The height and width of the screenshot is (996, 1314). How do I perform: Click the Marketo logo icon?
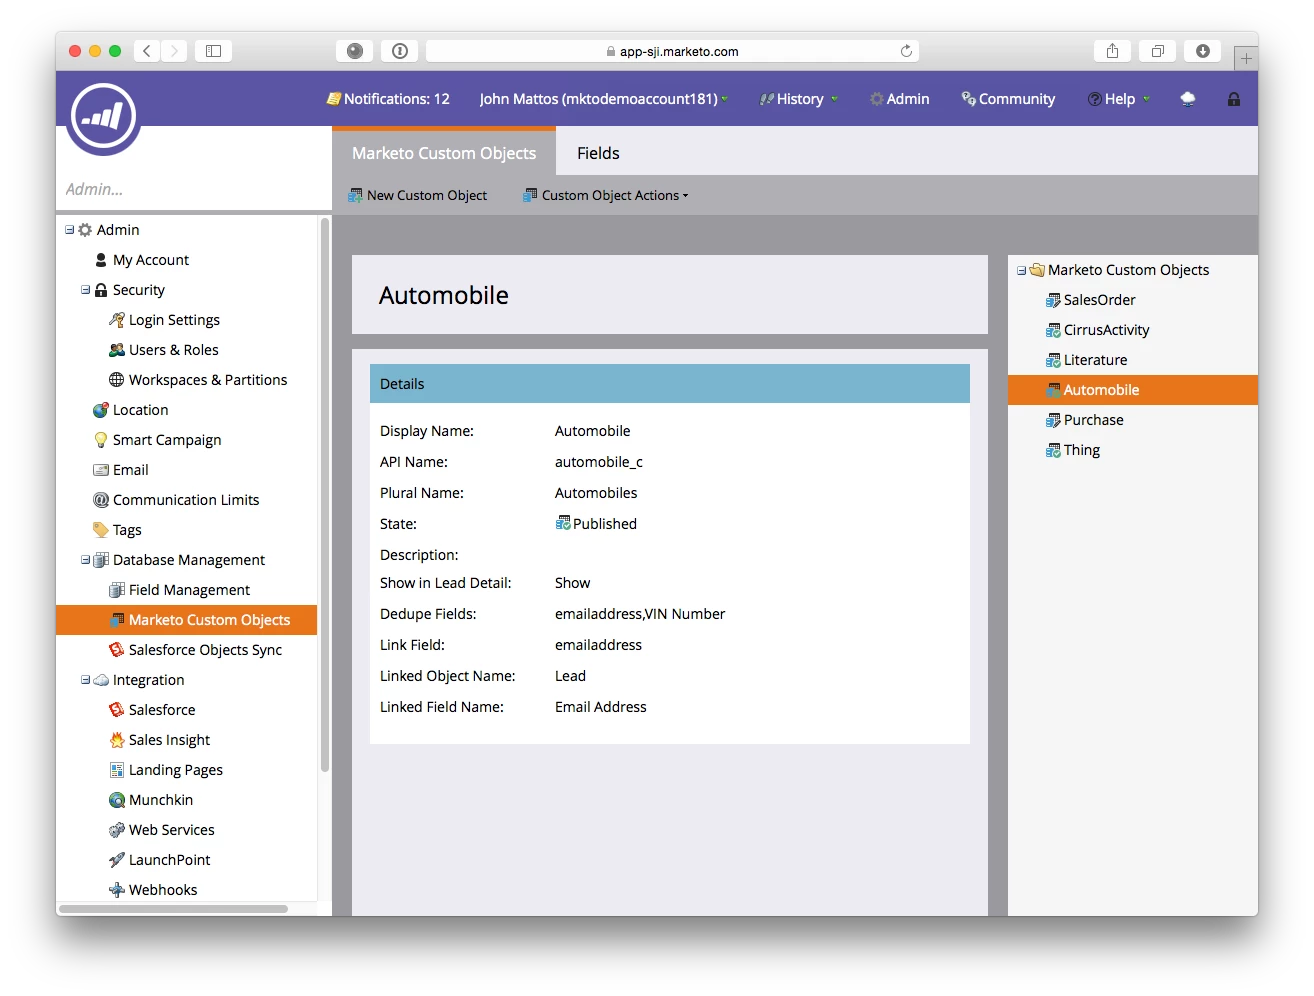pyautogui.click(x=104, y=115)
